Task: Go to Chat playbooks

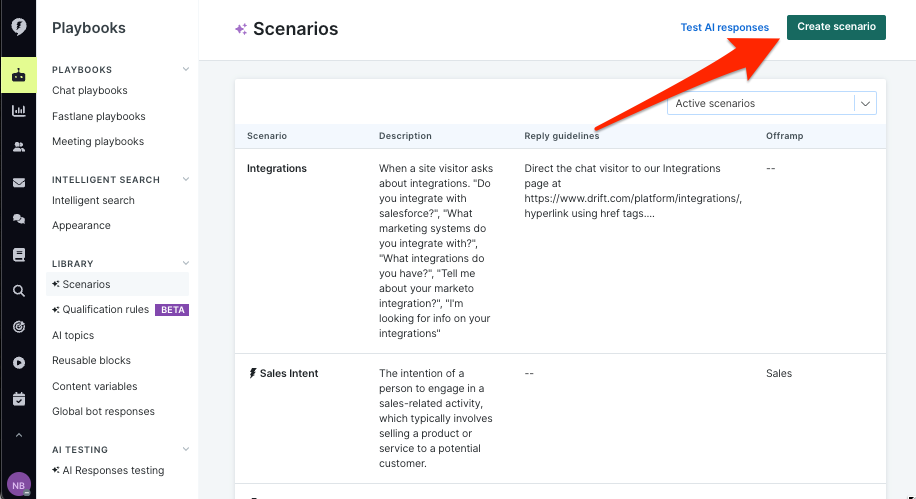Action: point(90,91)
